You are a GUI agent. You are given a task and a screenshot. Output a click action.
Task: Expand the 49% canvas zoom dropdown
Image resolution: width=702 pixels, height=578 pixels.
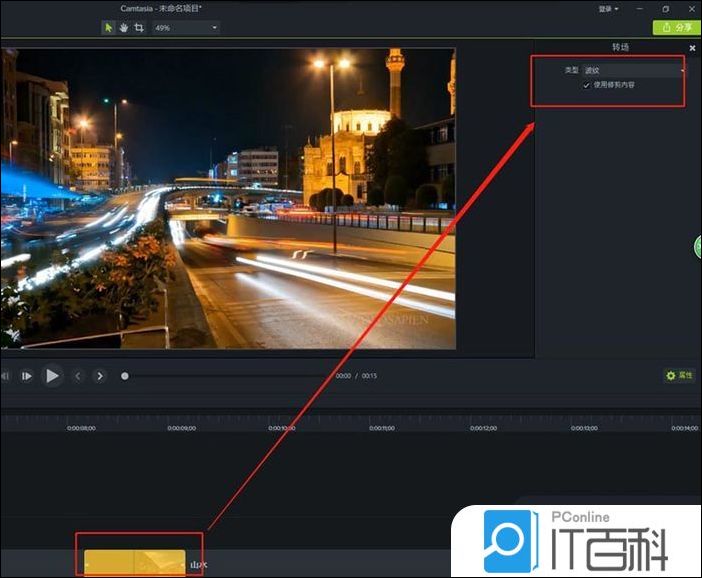186,28
